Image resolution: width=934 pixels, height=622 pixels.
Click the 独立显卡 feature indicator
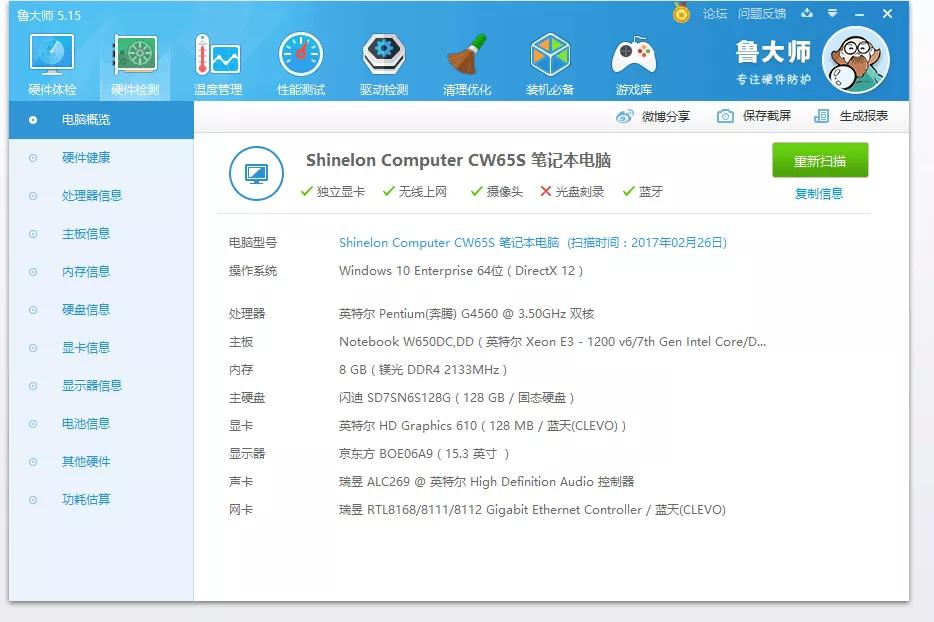click(333, 191)
